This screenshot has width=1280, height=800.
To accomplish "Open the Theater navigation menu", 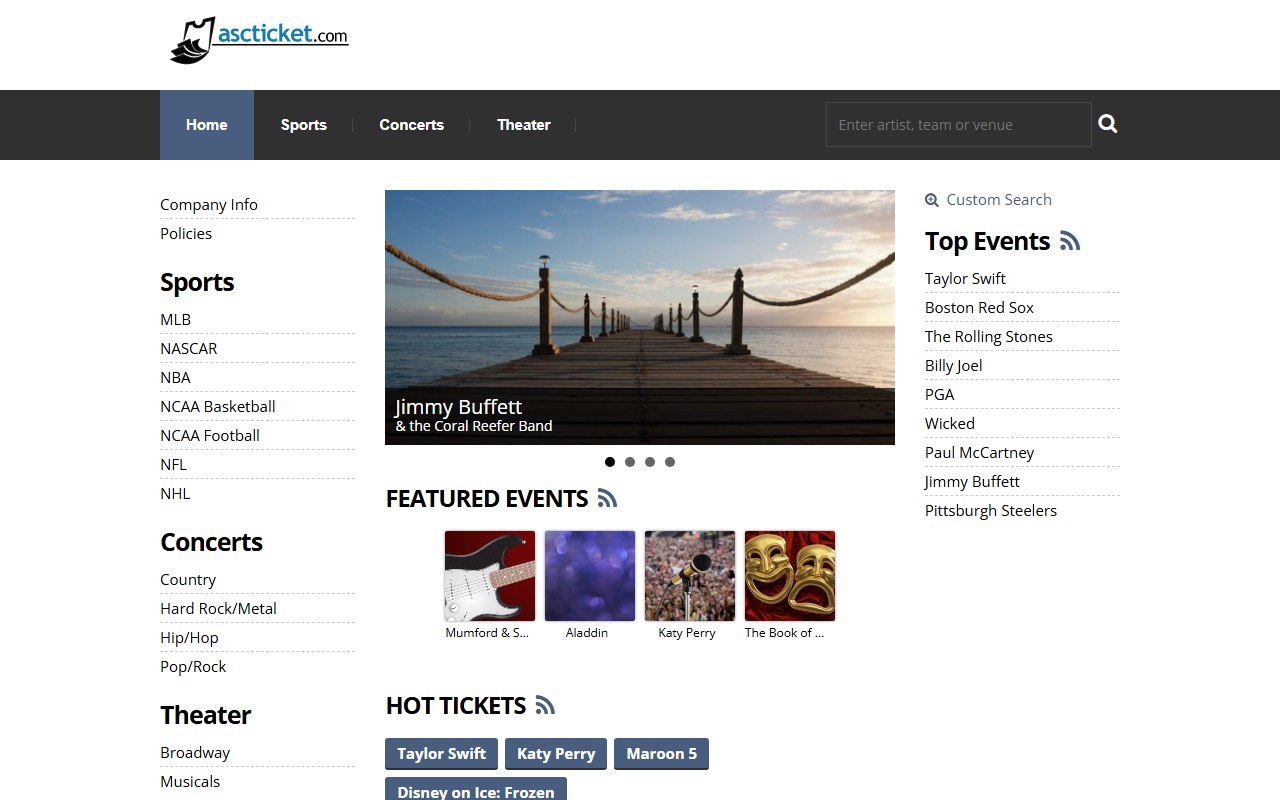I will pyautogui.click(x=524, y=125).
